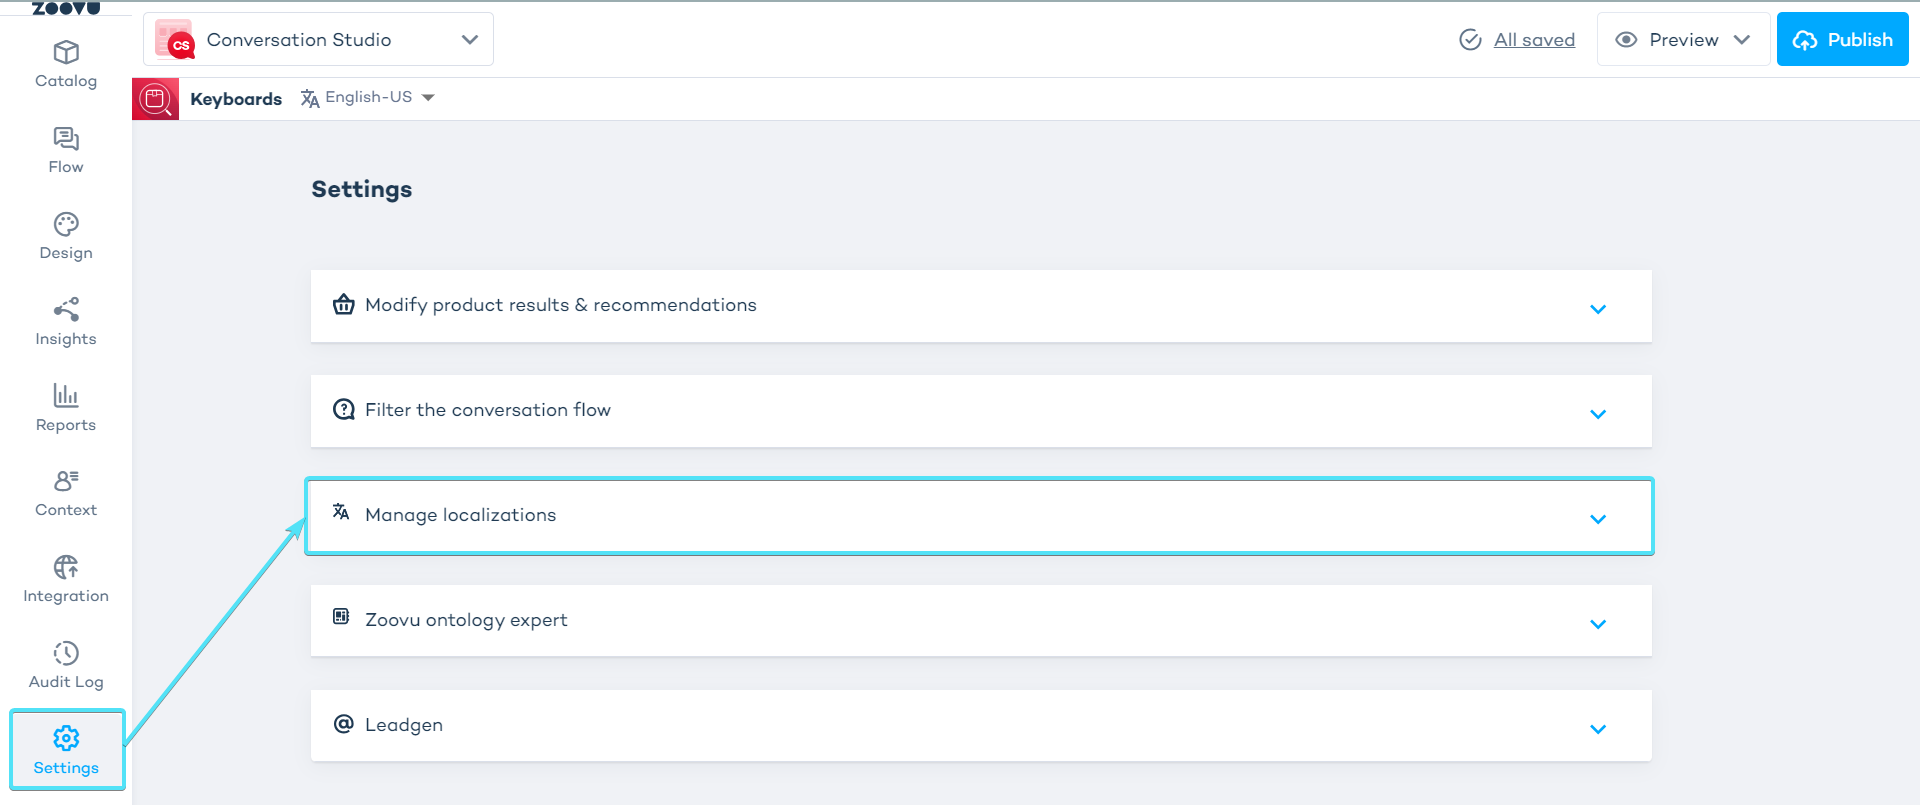Viewport: 1920px width, 805px height.
Task: Open the Integration globe section
Action: point(66,579)
